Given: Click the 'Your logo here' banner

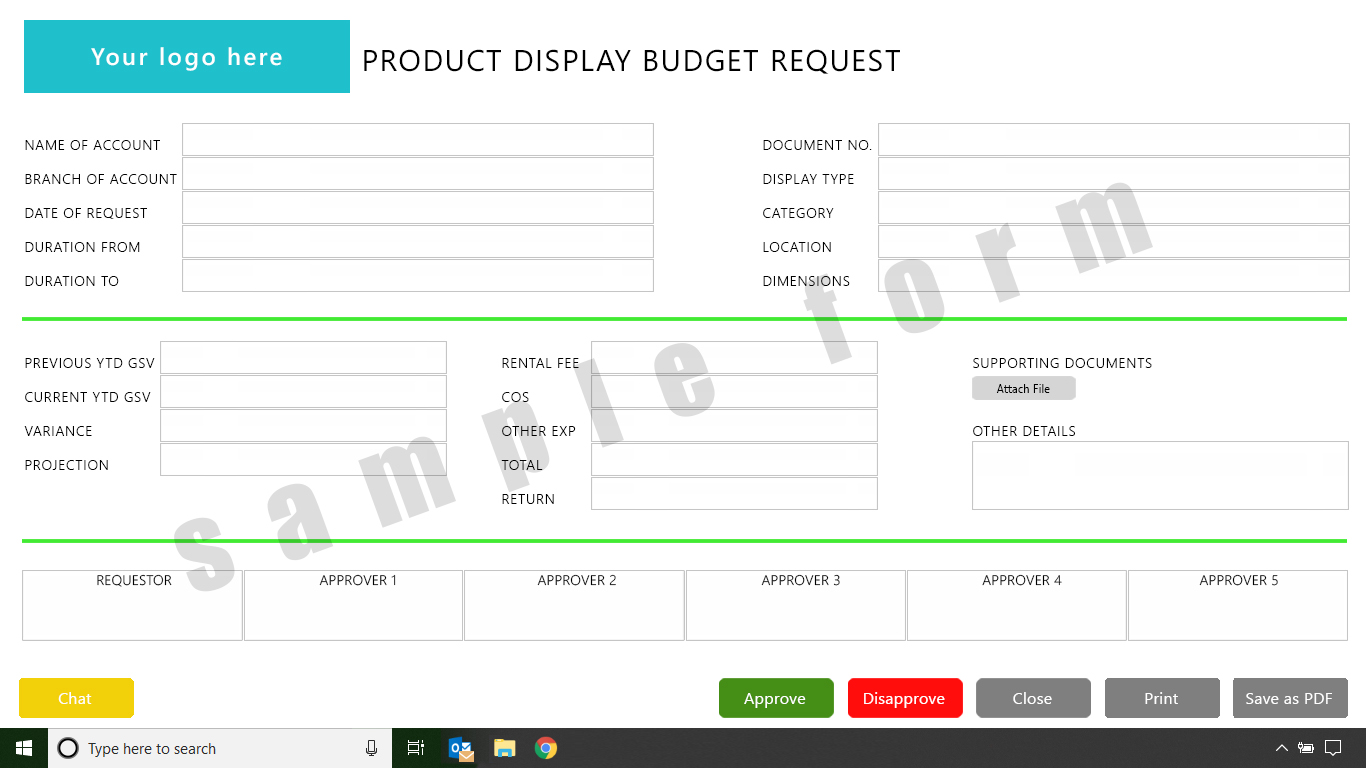Looking at the screenshot, I should [187, 57].
